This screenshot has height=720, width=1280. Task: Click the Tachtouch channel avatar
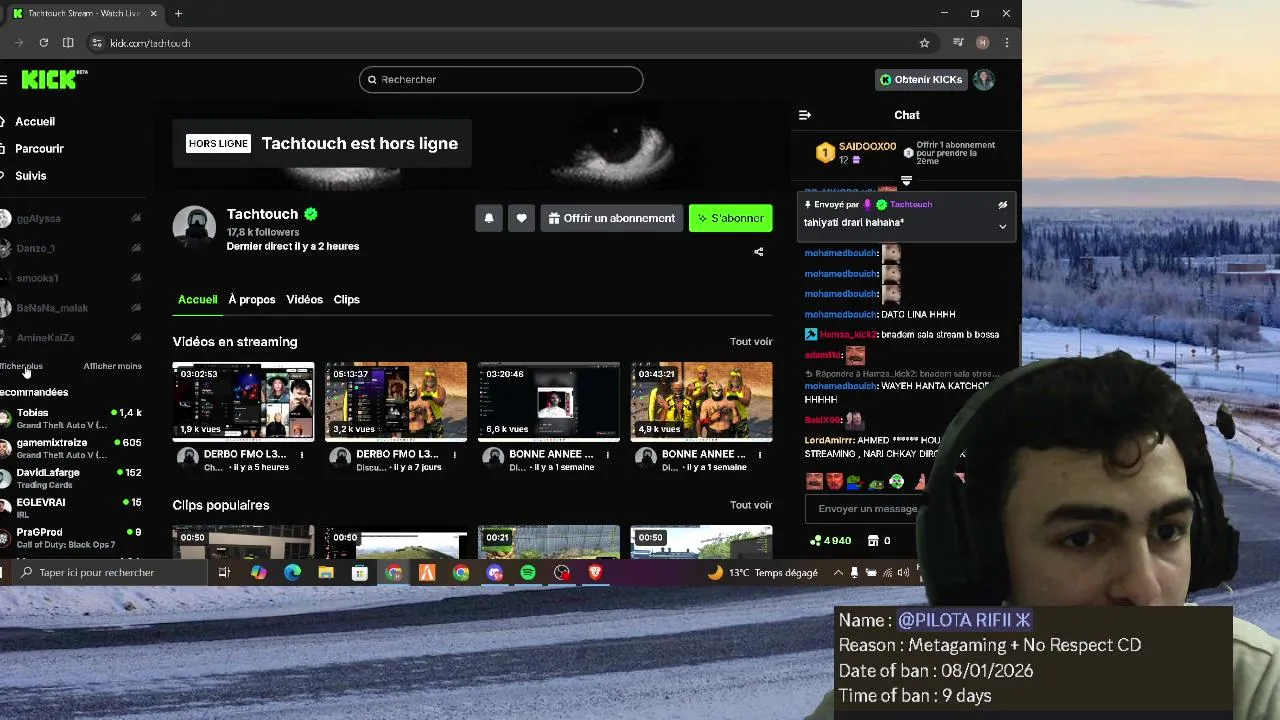click(194, 226)
